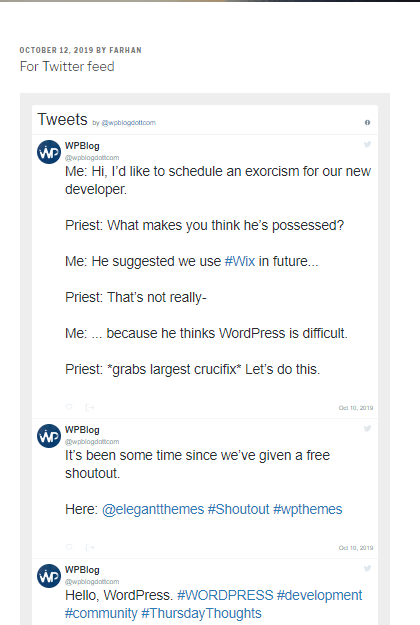
Task: Open the For Twitter feed post title
Action: 67,66
